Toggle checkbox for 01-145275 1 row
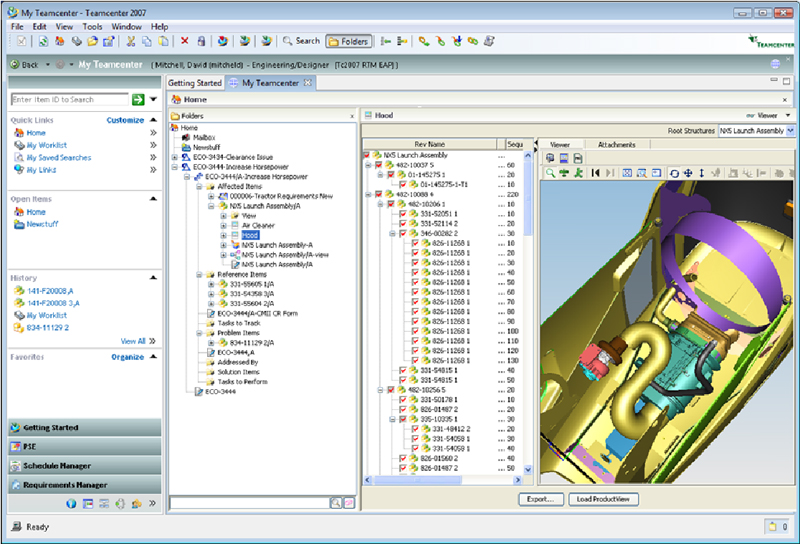Viewport: 800px width, 544px height. pos(391,175)
